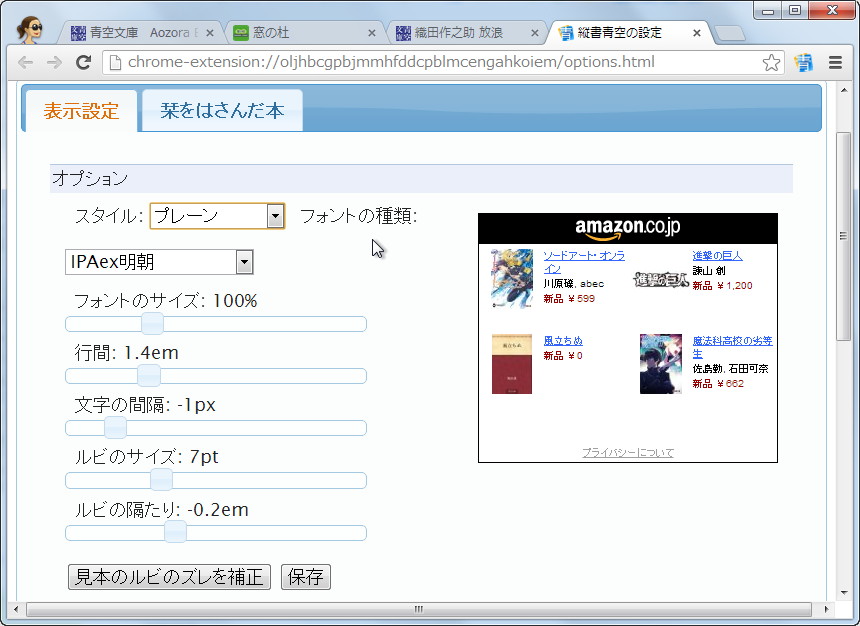860x626 pixels.
Task: Close the 青空文庫 Aozora tab
Action: [210, 33]
